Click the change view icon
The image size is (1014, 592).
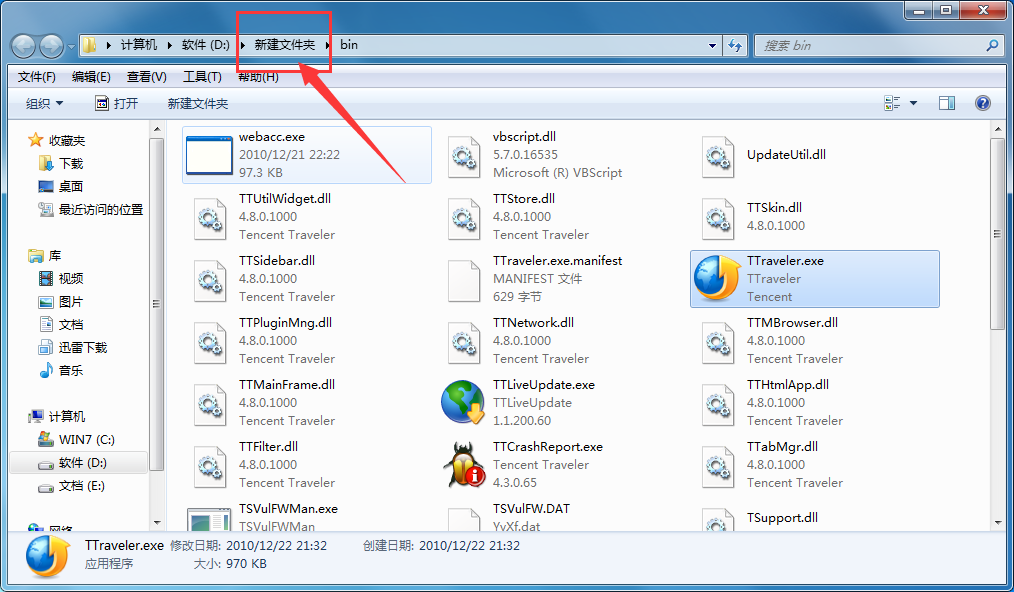(x=892, y=103)
